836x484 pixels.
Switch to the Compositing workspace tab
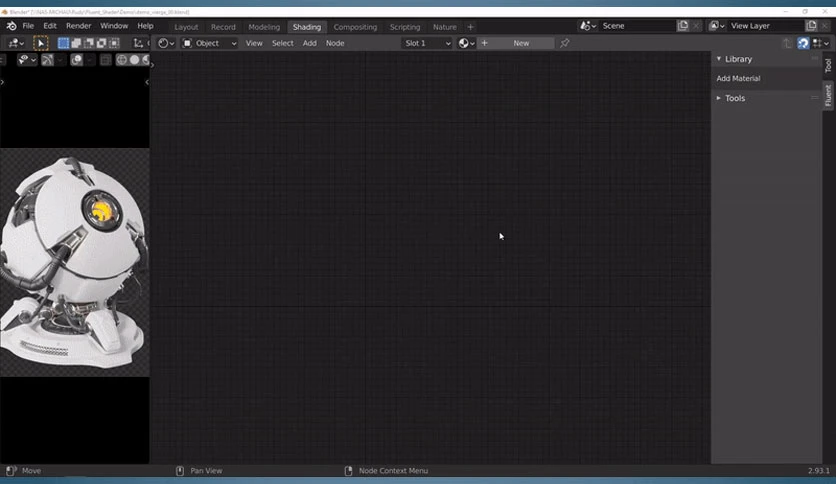[x=355, y=27]
